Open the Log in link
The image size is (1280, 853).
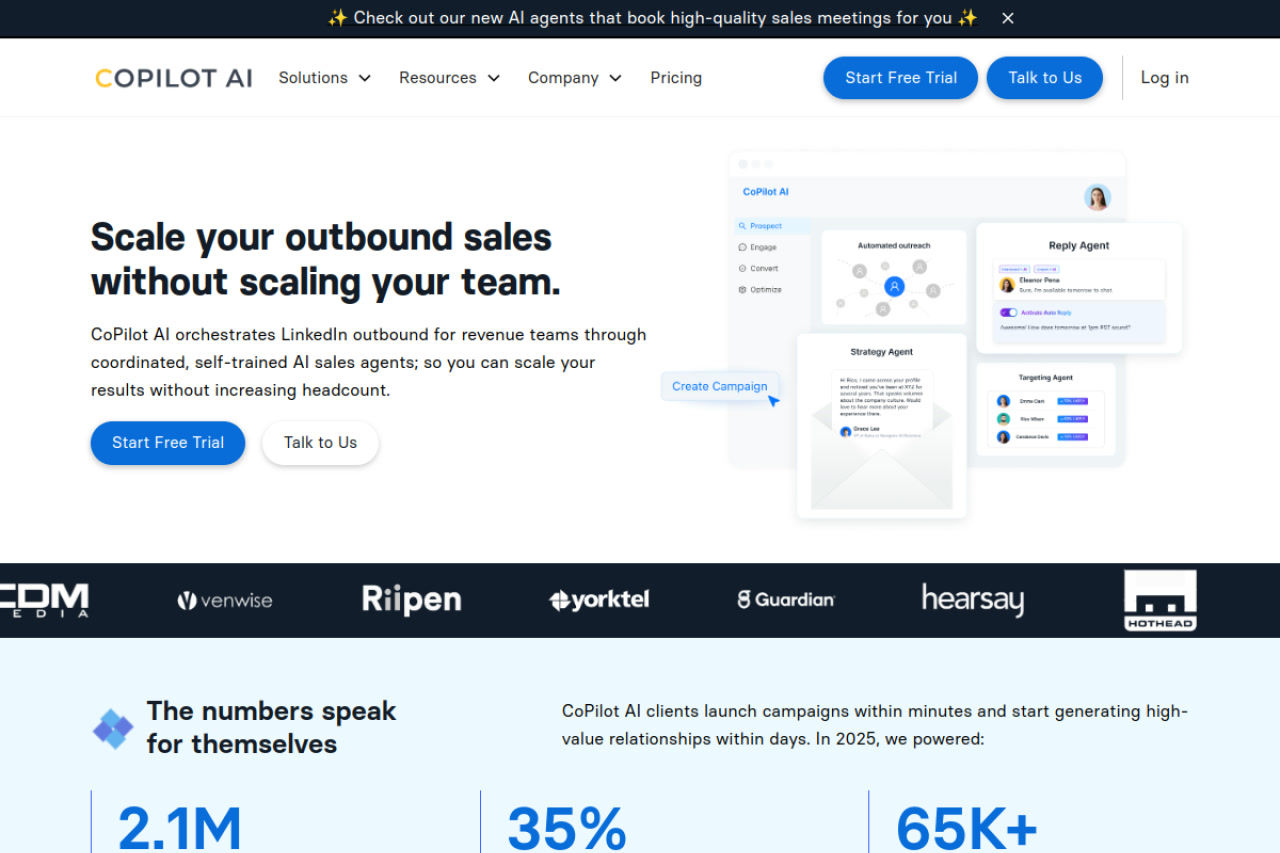pos(1165,78)
